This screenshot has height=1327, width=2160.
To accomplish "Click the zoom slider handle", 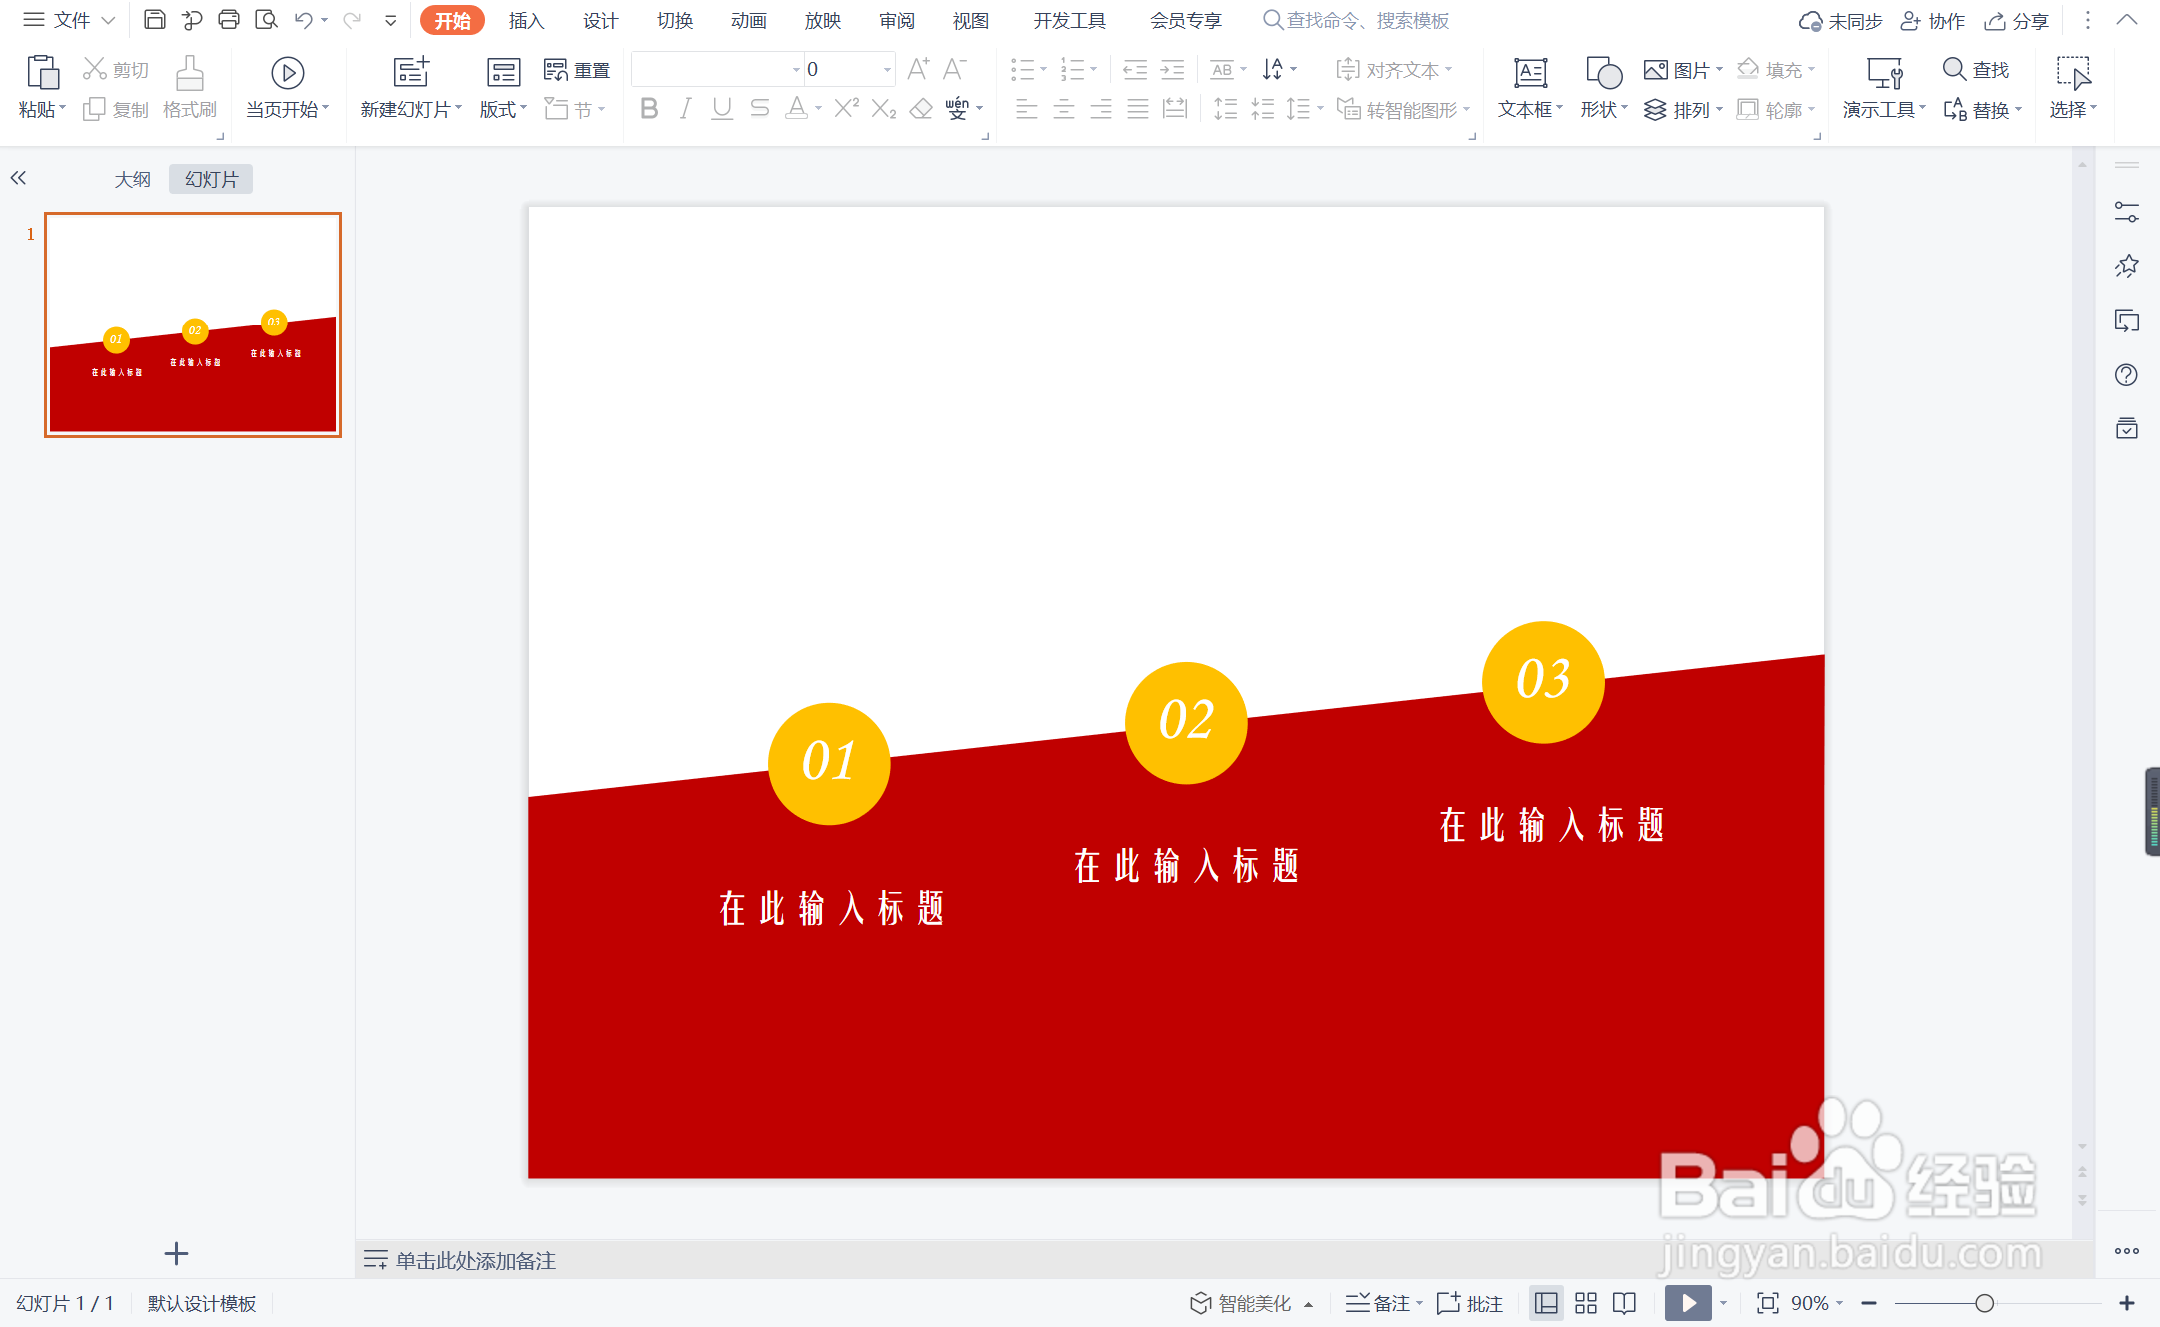I will tap(1985, 1303).
